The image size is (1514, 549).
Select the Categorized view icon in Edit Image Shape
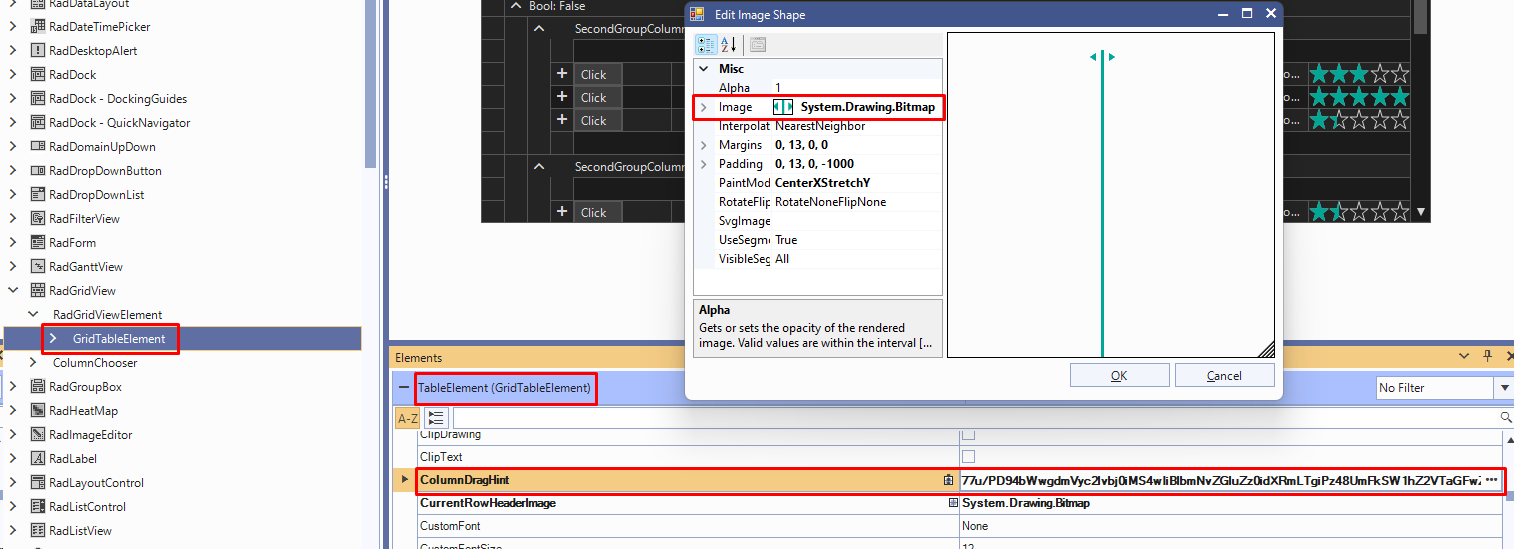706,44
